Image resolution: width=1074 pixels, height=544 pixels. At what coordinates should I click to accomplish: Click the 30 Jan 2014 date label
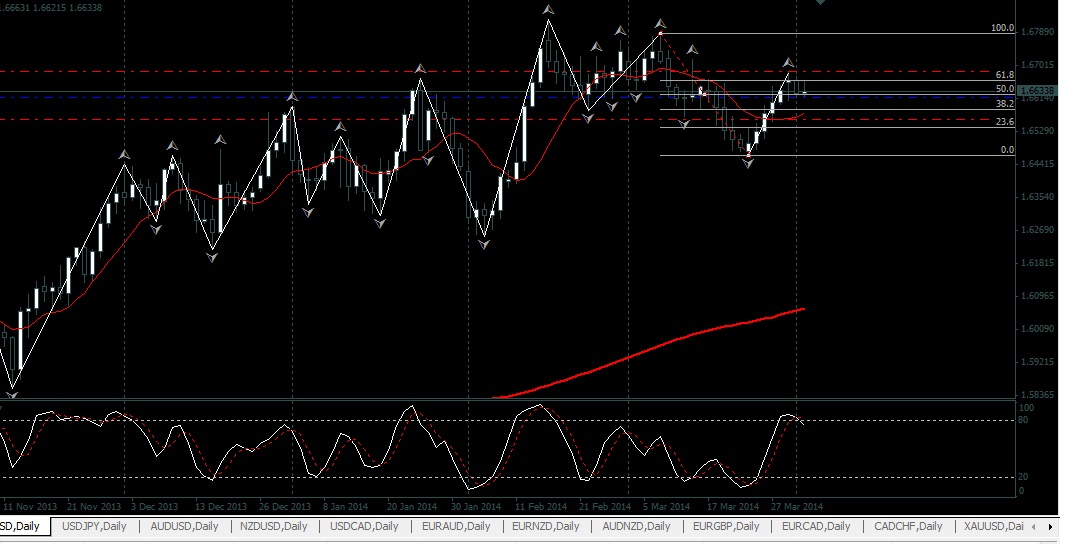click(x=476, y=507)
